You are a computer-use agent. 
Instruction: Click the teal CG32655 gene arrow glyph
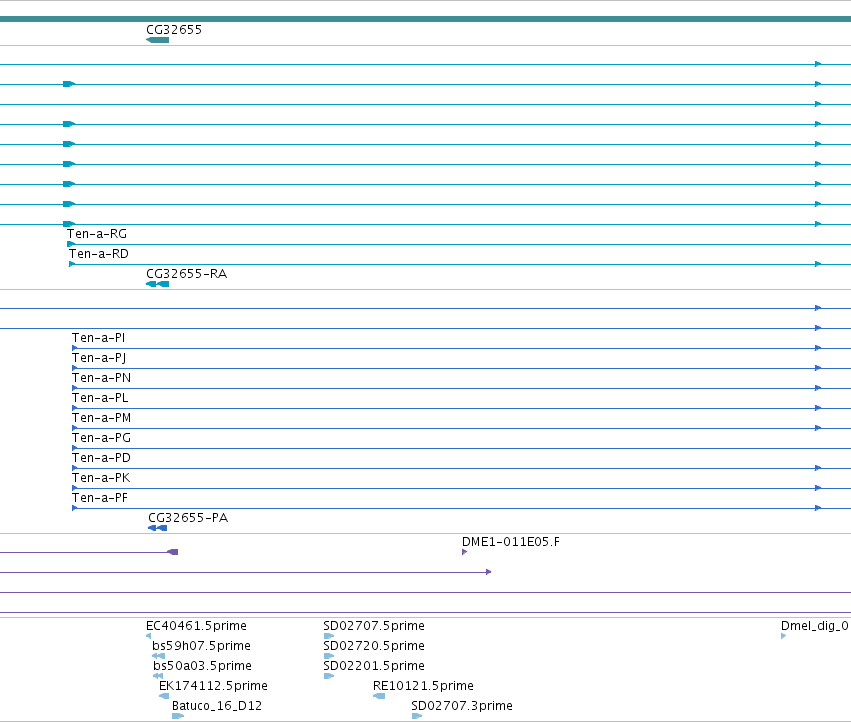tap(157, 40)
